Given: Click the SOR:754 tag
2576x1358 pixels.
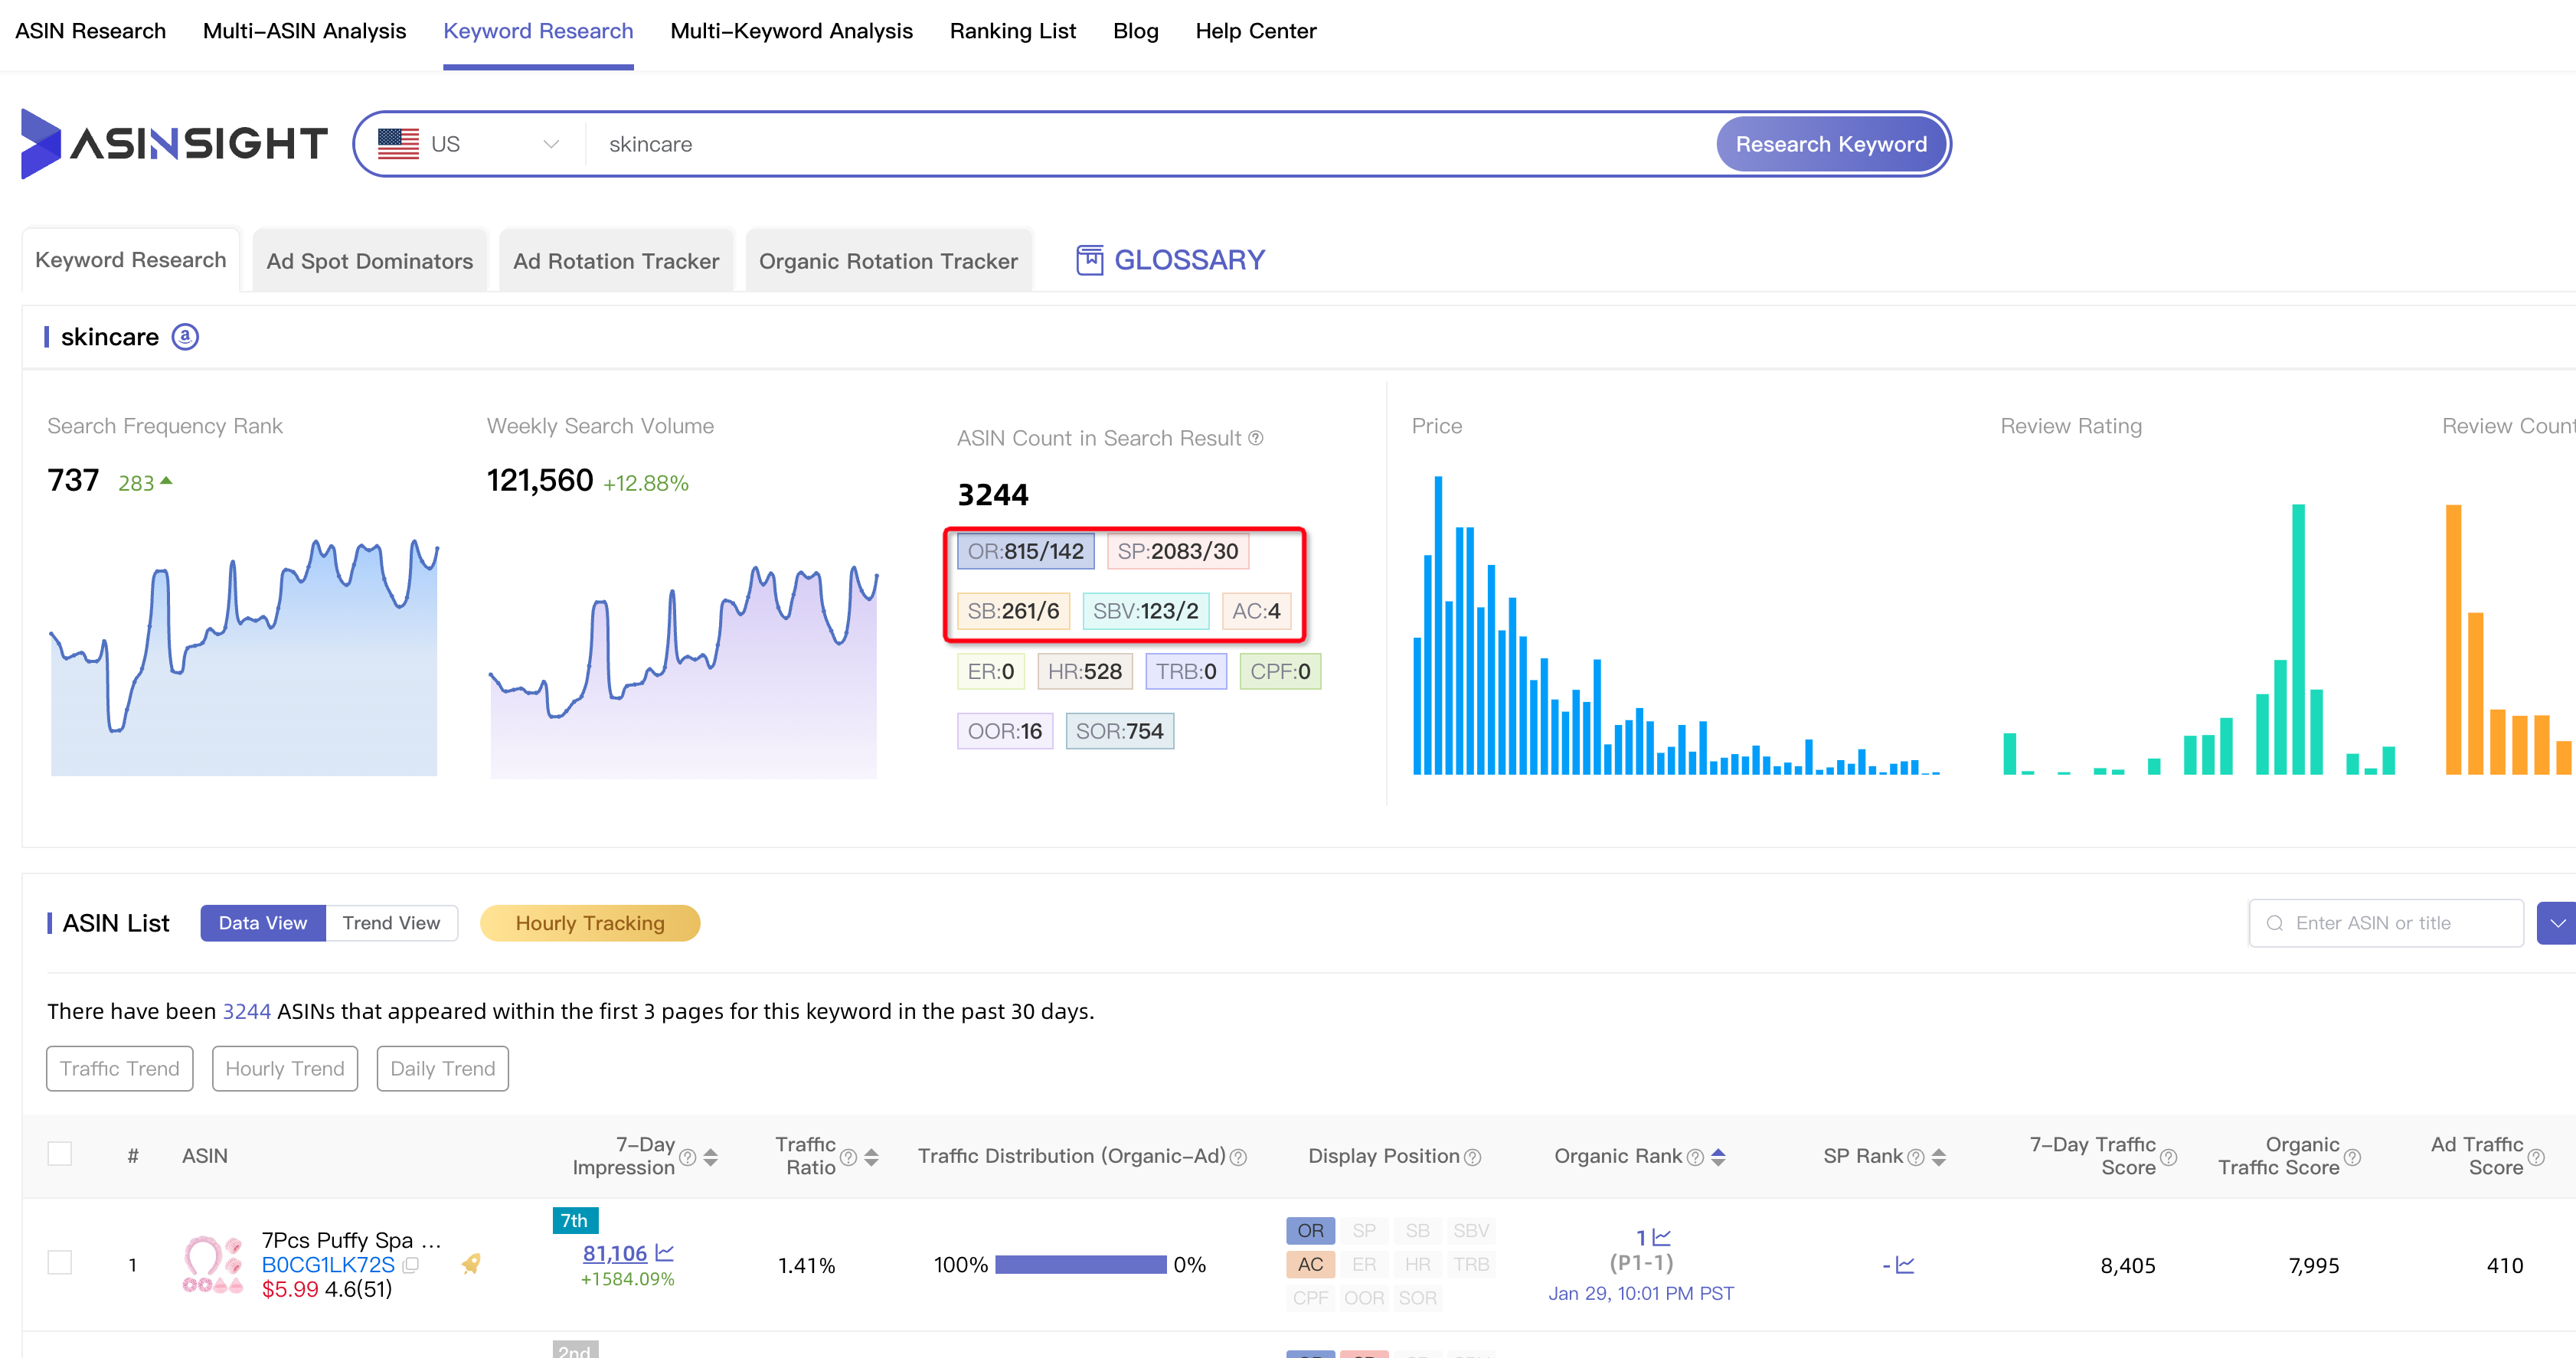Looking at the screenshot, I should click(x=1119, y=731).
